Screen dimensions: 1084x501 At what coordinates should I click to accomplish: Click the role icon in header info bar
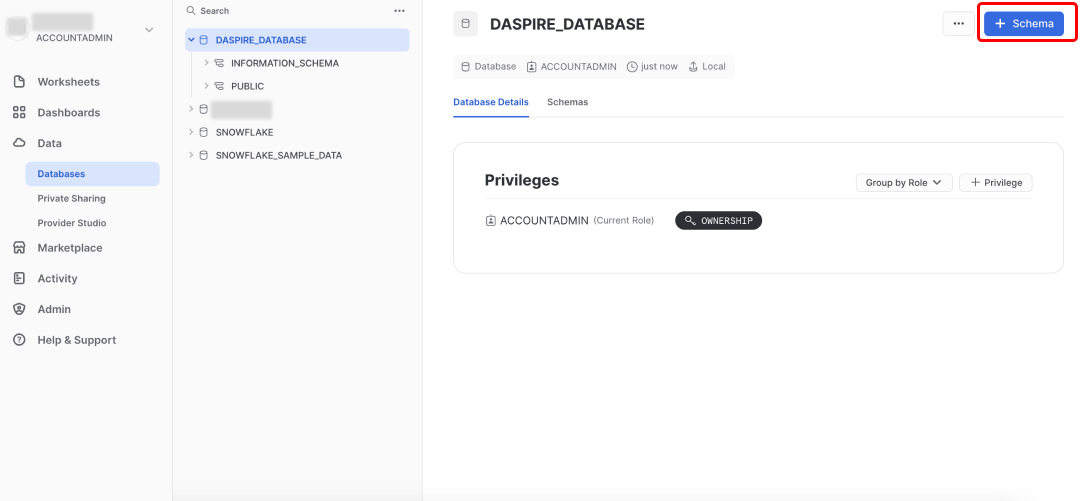coord(532,67)
